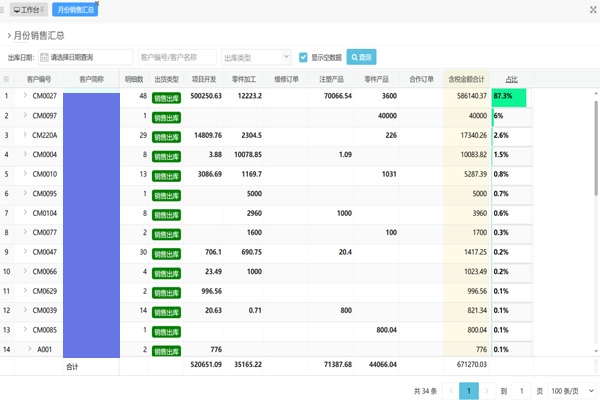
Task: Expand row CM0095
Action: click(x=25, y=193)
